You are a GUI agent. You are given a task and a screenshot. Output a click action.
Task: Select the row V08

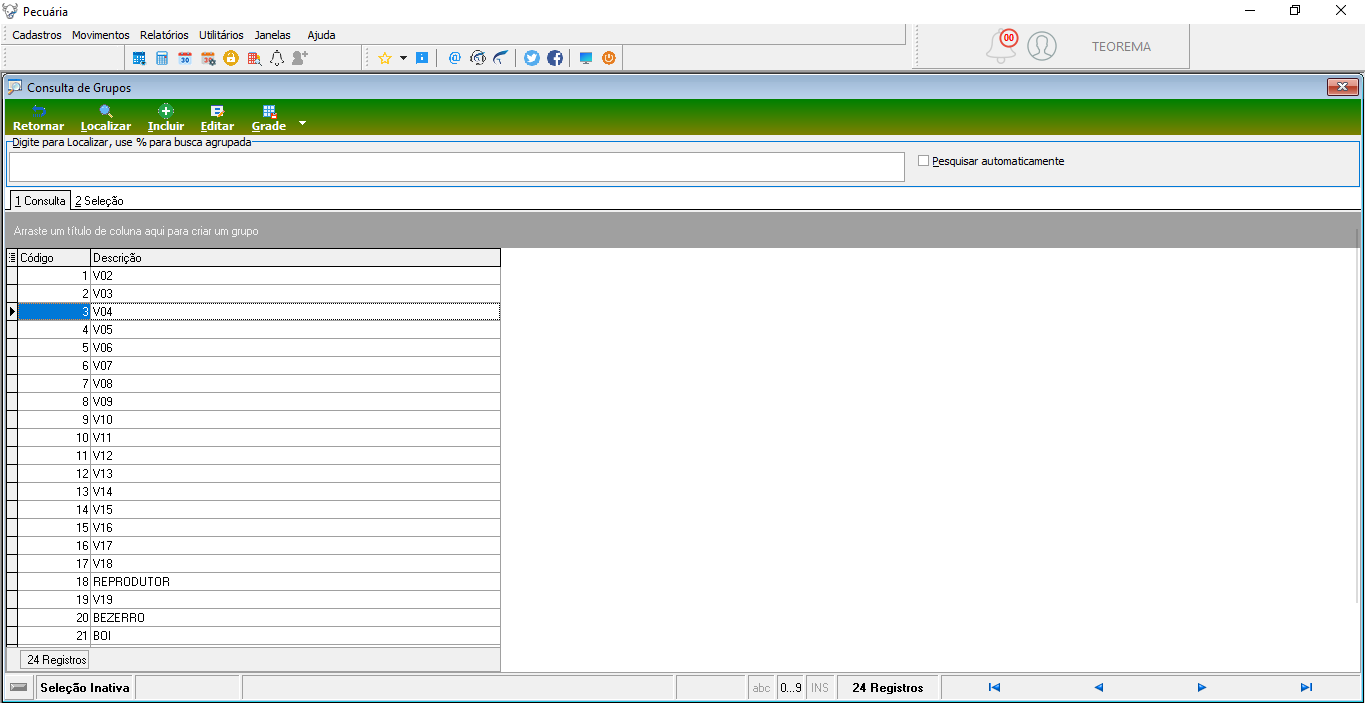pos(259,383)
